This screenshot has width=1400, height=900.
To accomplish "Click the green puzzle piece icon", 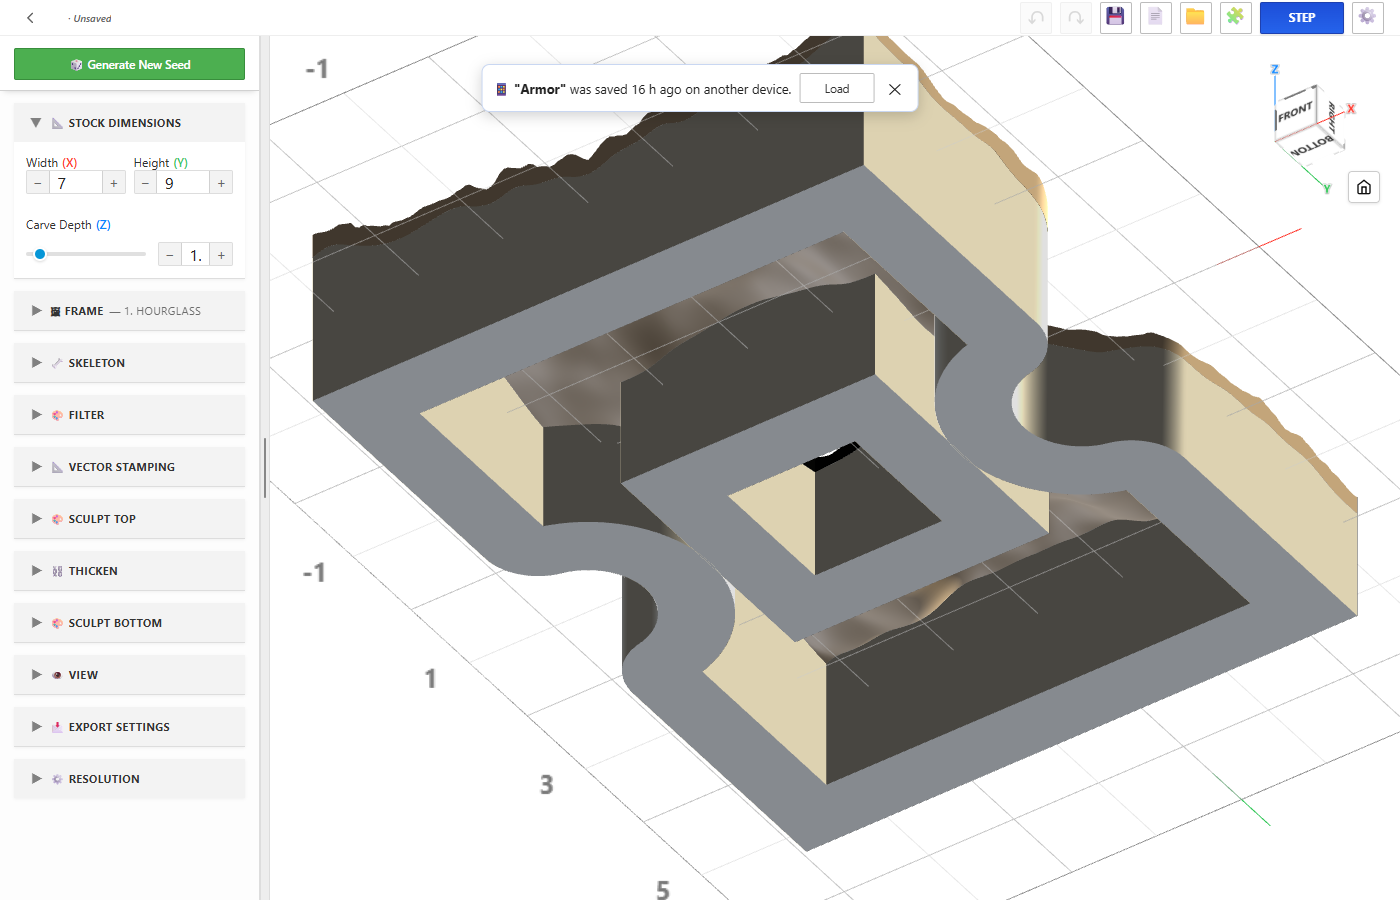I will (x=1236, y=18).
